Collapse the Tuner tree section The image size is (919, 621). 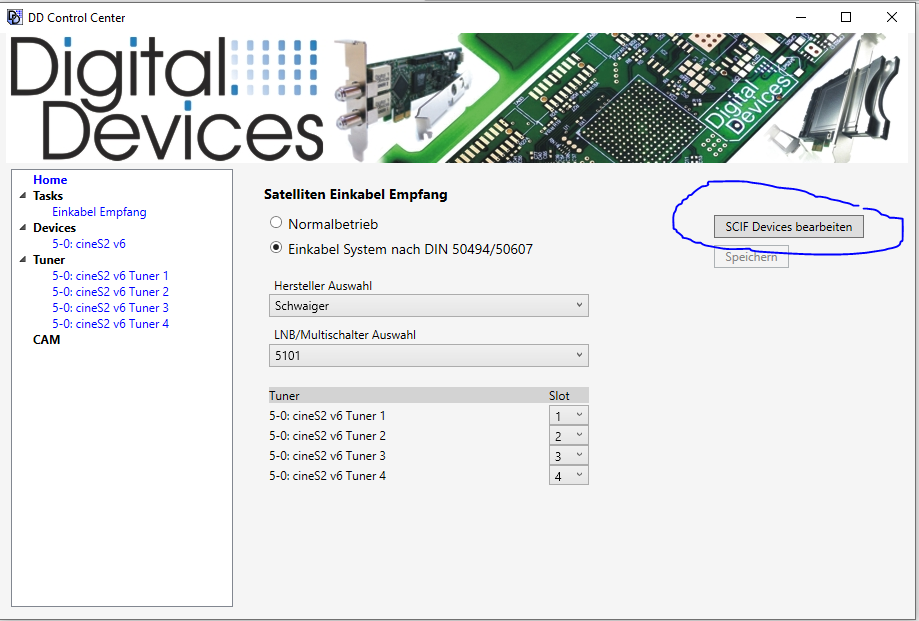tap(23, 260)
